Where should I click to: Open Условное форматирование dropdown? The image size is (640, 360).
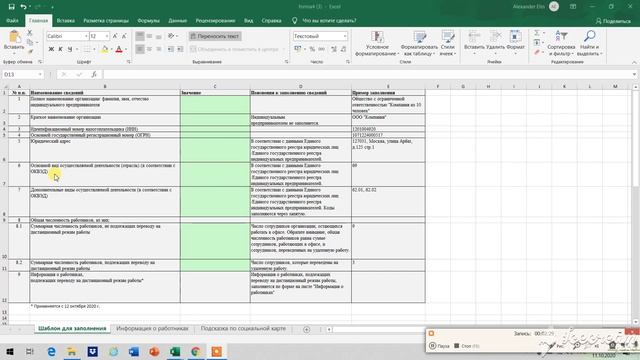click(377, 43)
